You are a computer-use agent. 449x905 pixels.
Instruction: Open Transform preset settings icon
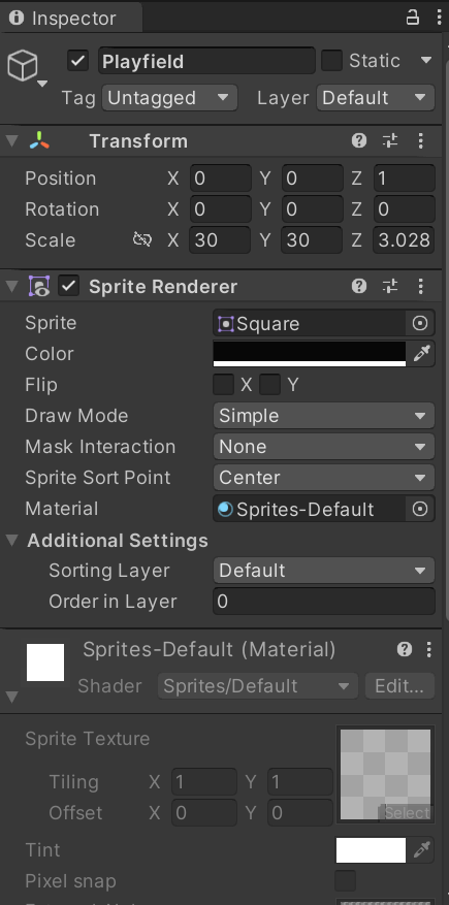[x=391, y=141]
